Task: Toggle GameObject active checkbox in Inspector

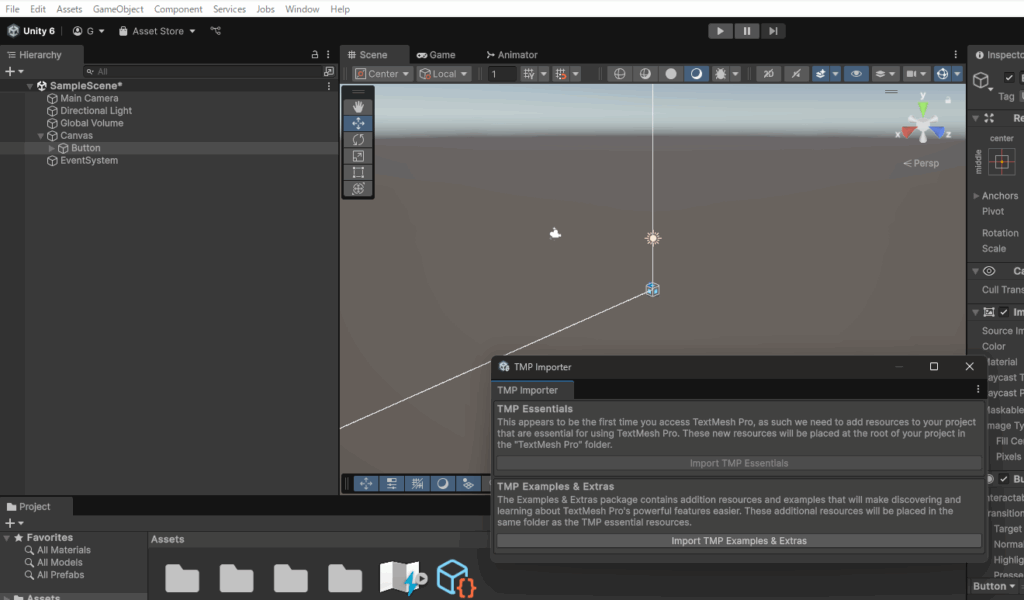Action: [1009, 77]
